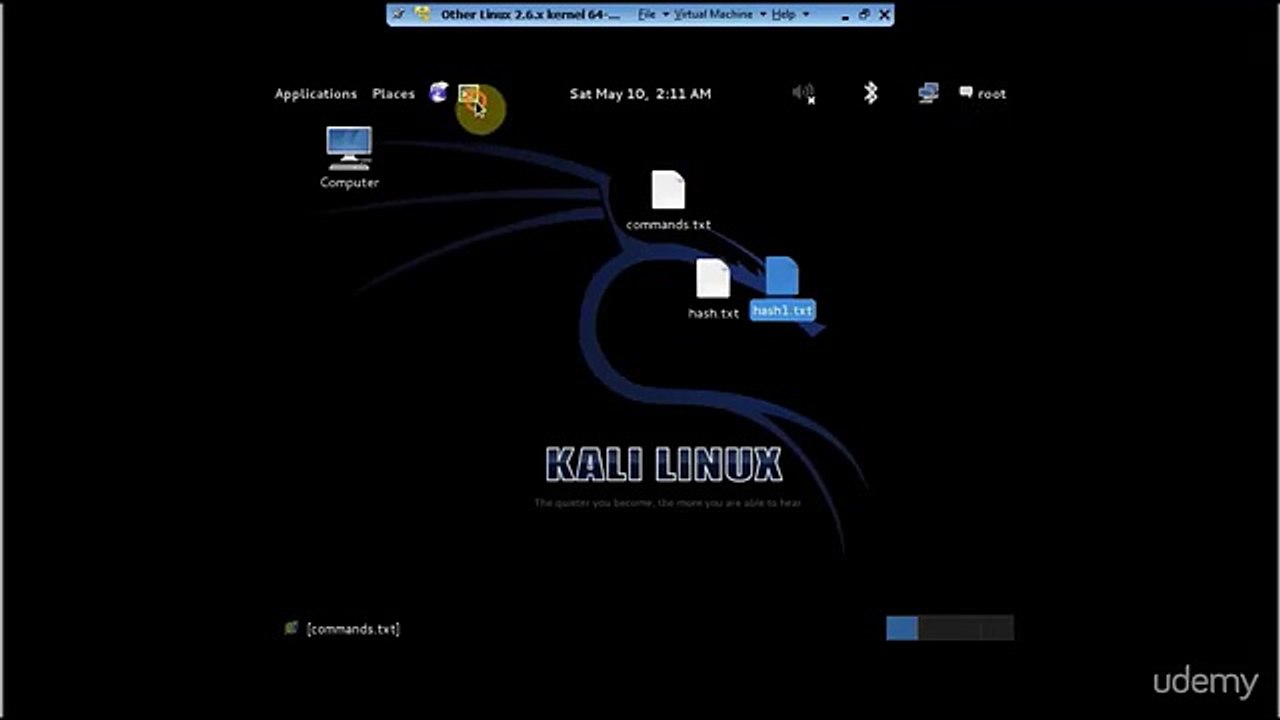The width and height of the screenshot is (1280, 720).
Task: Switch to the second workspace in switcher
Action: pyautogui.click(x=934, y=627)
